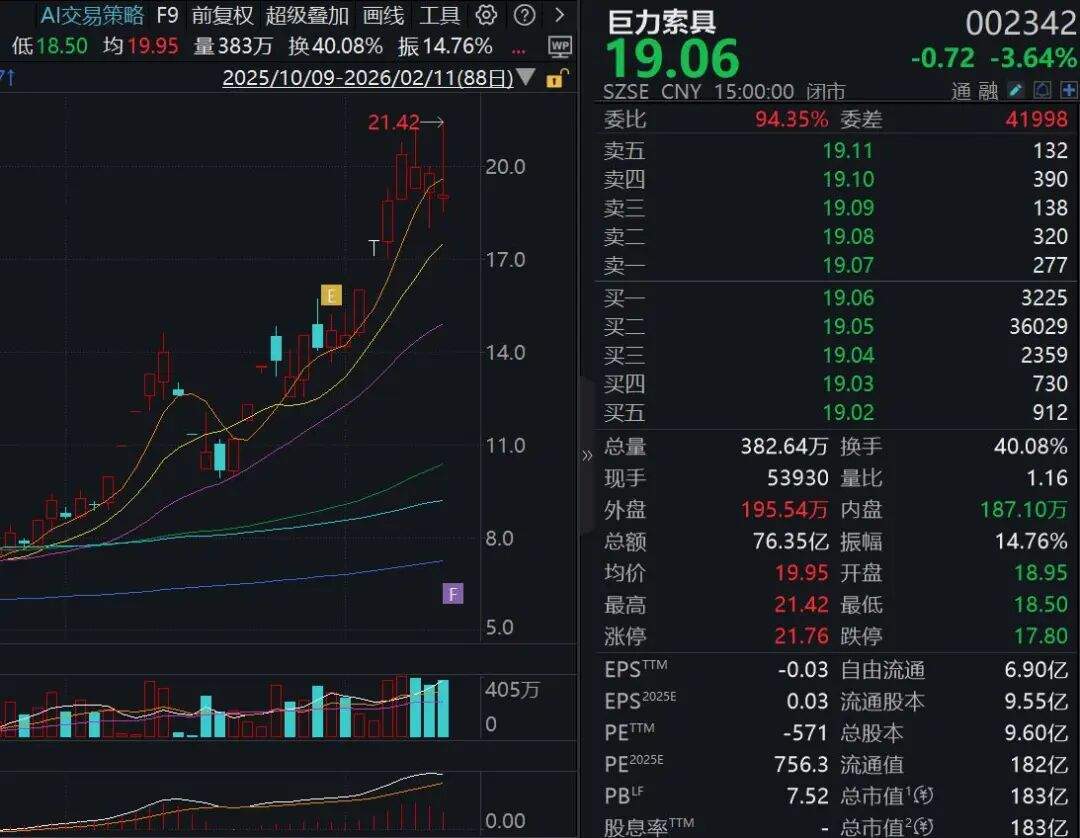
Task: Open the help question mark icon
Action: pyautogui.click(x=524, y=15)
